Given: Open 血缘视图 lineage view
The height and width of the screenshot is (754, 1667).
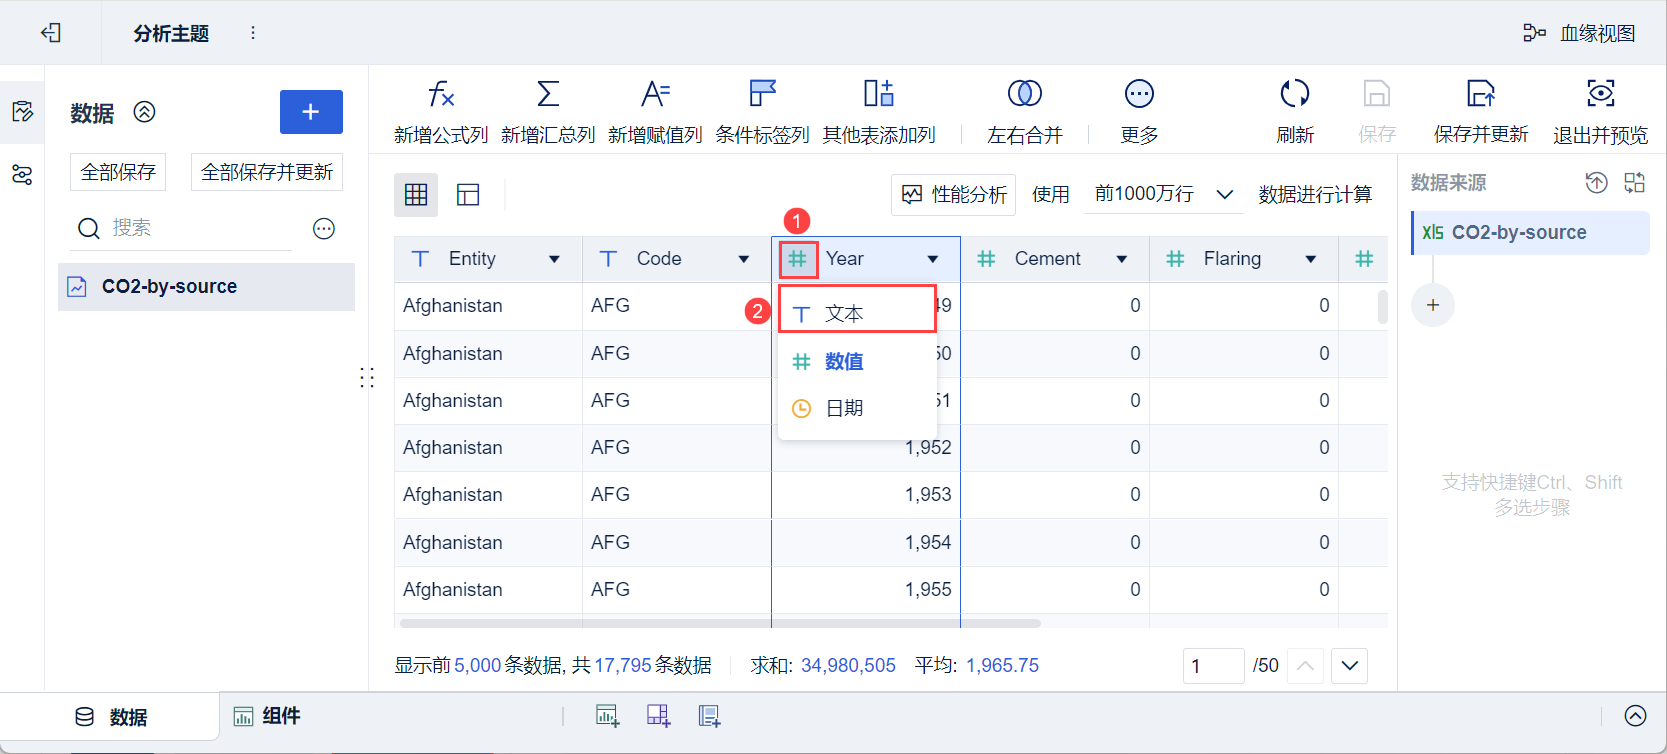Looking at the screenshot, I should point(1580,33).
